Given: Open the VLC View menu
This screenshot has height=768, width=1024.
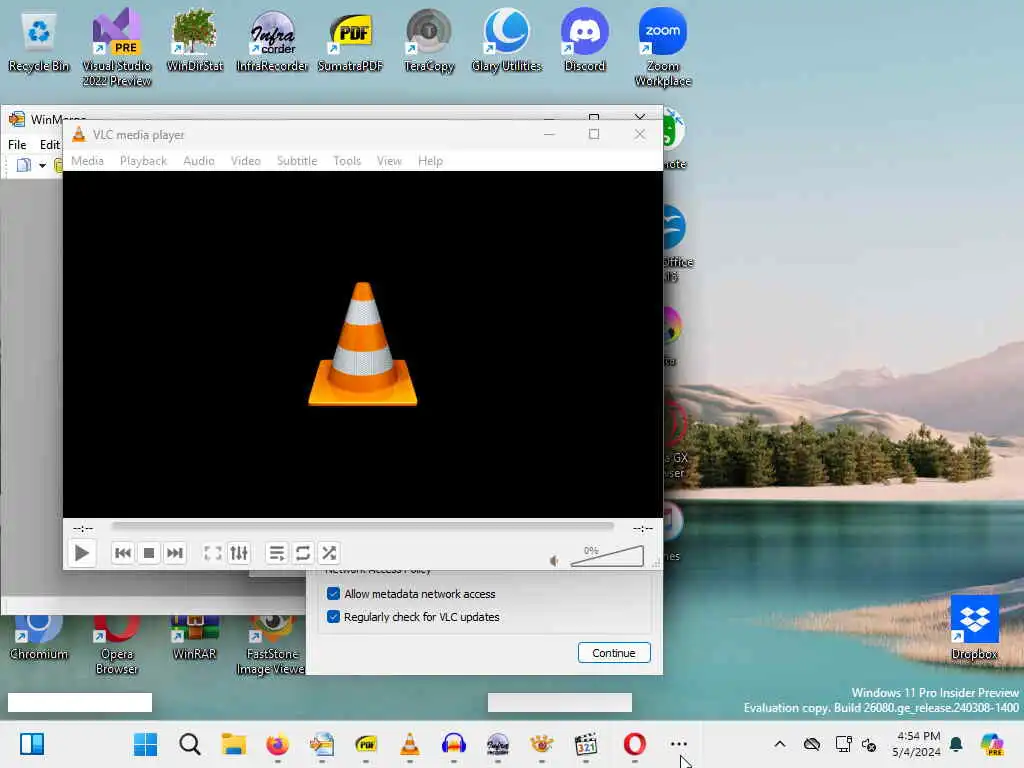Looking at the screenshot, I should [389, 161].
